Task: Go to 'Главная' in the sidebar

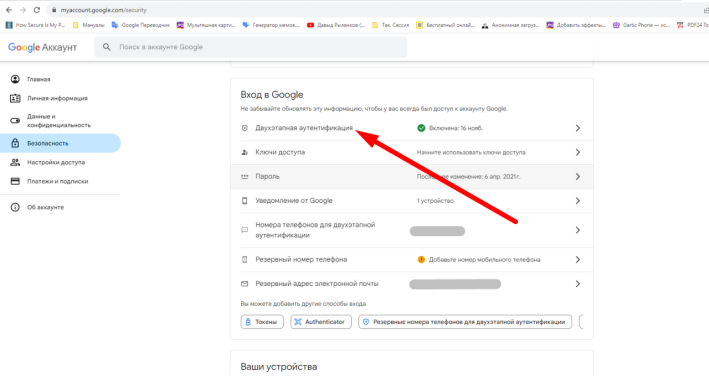Action: tap(61, 79)
